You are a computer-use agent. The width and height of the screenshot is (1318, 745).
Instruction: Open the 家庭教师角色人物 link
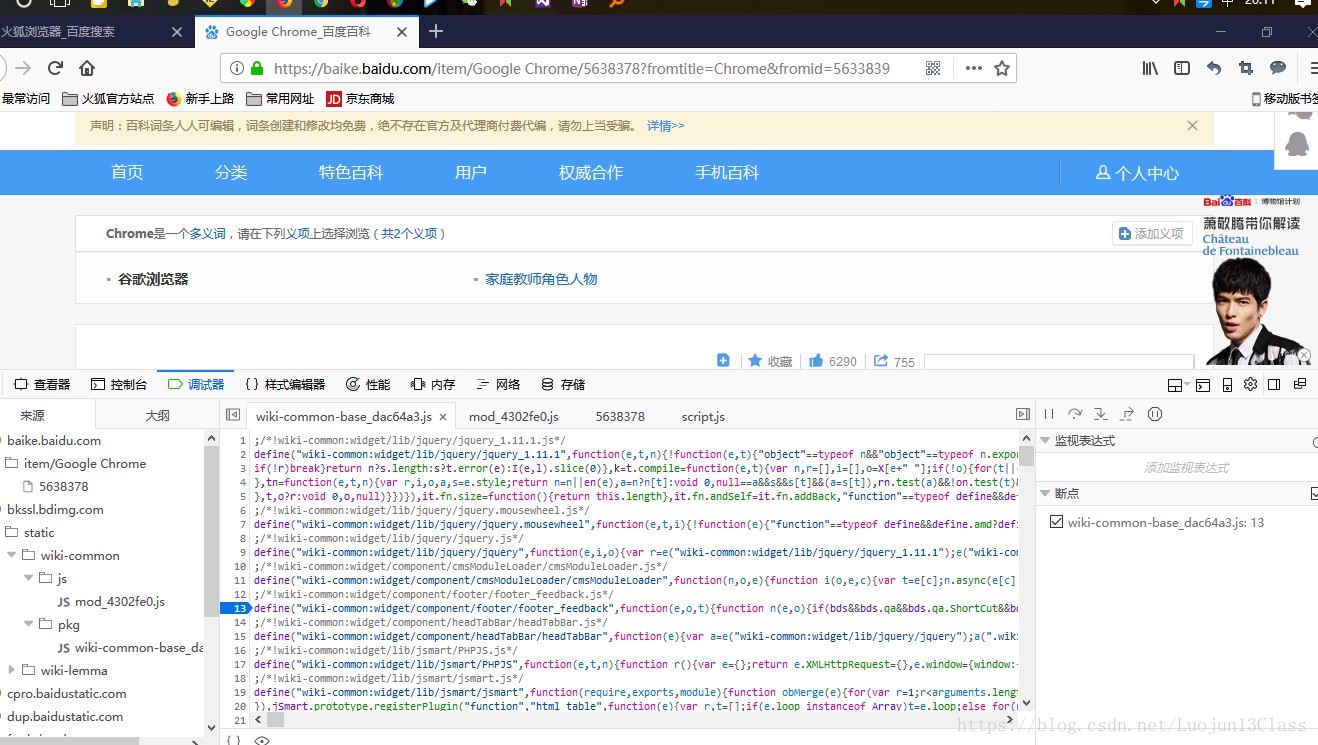tap(540, 279)
